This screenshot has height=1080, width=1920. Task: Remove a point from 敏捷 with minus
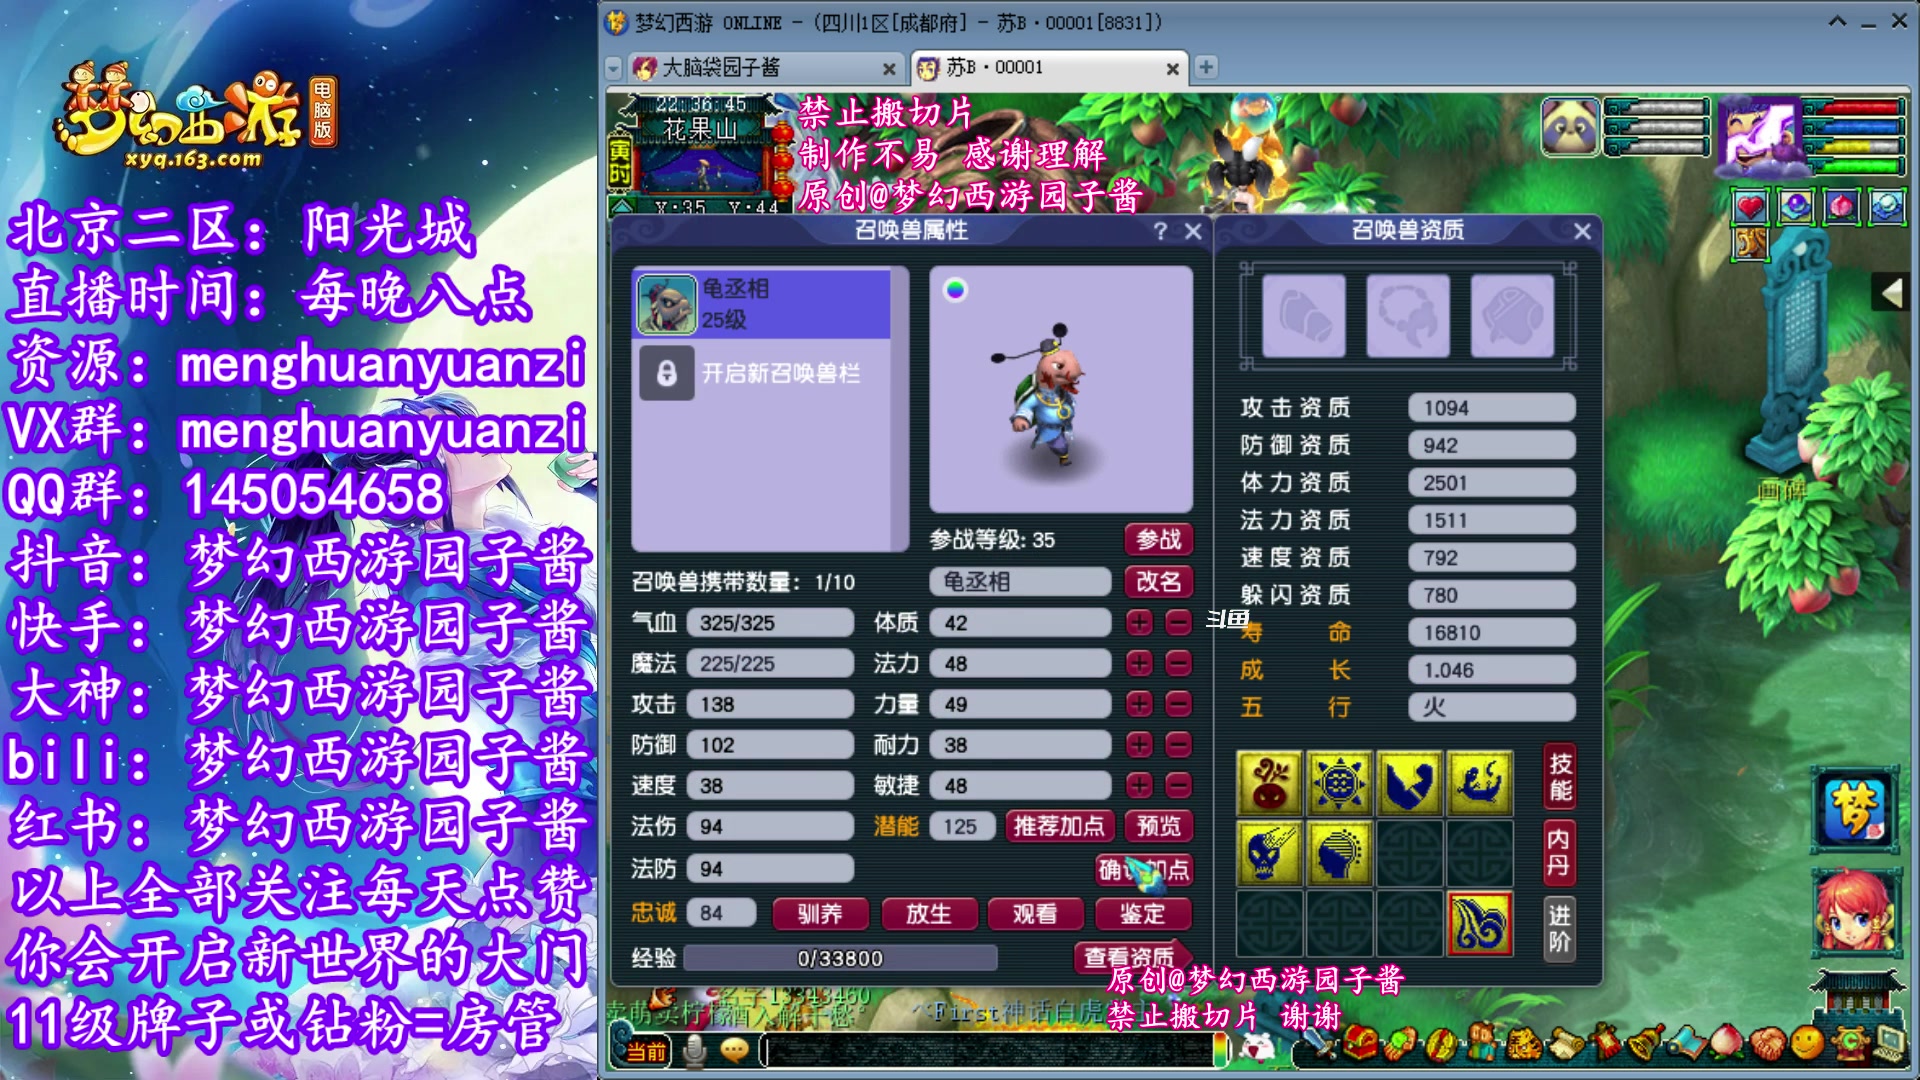(1179, 786)
